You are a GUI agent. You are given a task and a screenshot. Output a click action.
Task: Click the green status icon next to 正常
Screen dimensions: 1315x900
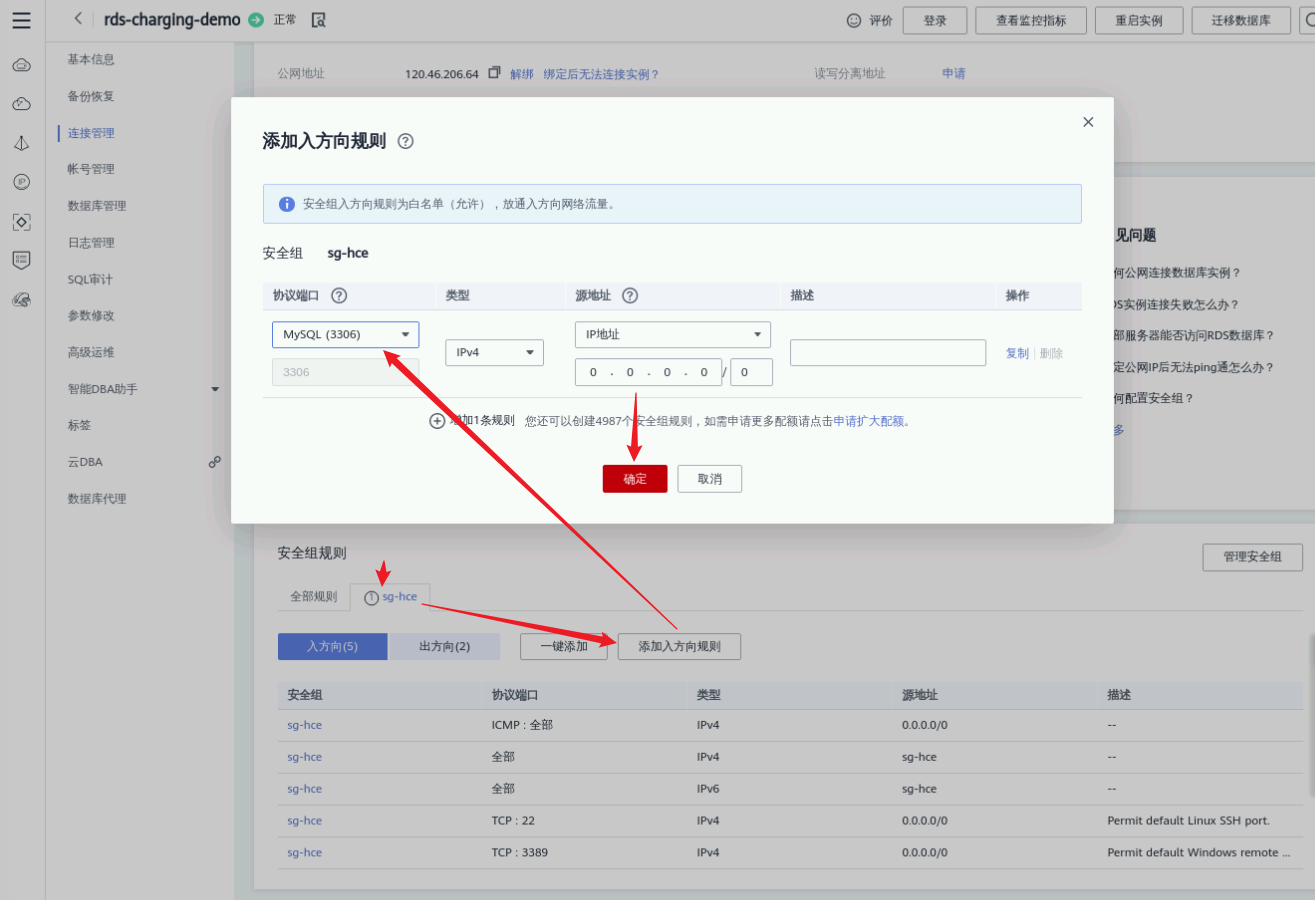coord(256,20)
